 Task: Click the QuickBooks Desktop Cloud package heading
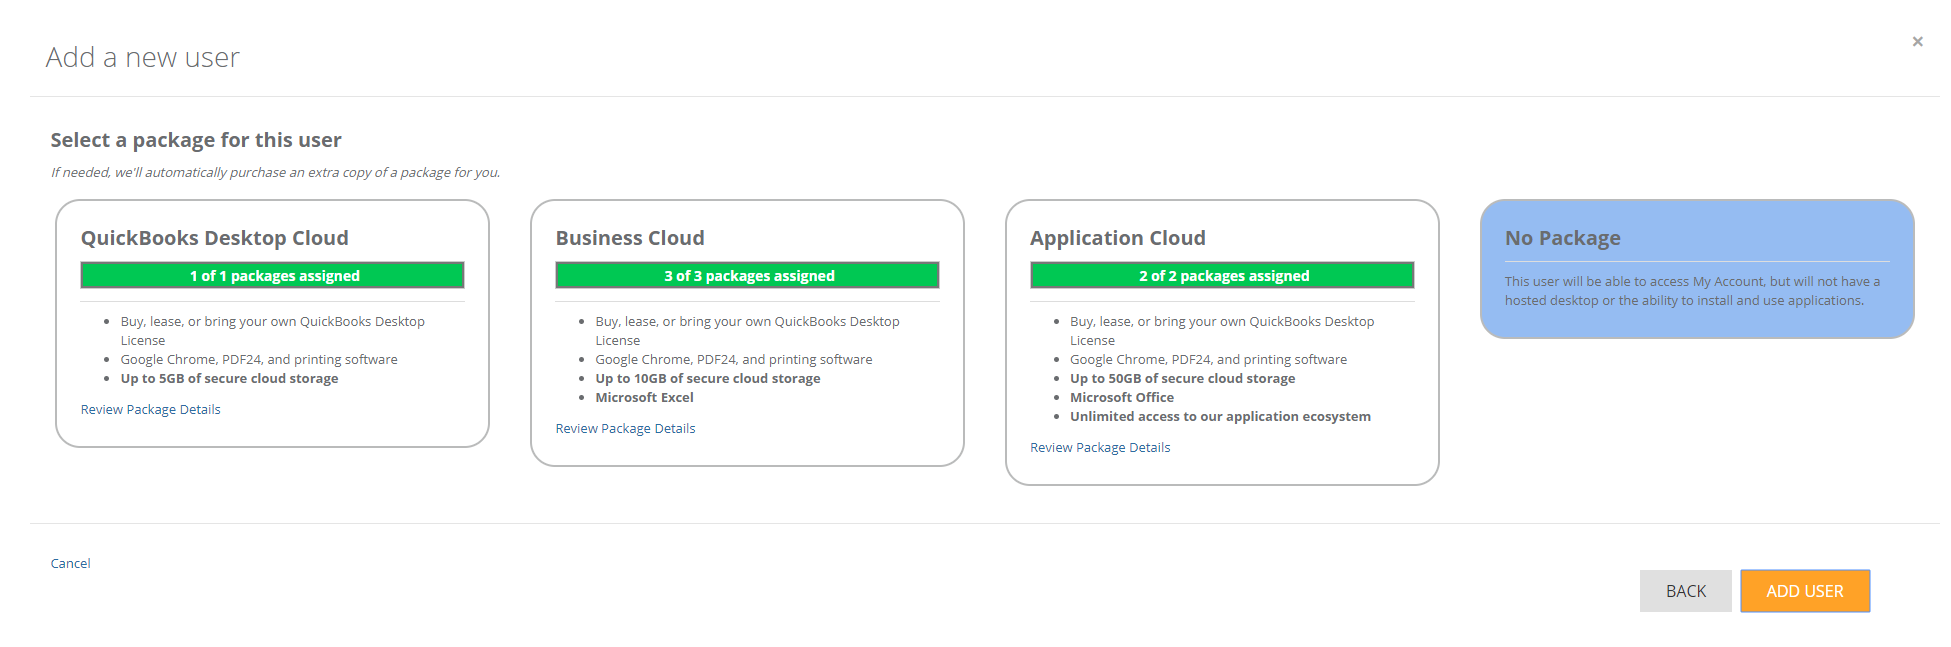[x=214, y=238]
